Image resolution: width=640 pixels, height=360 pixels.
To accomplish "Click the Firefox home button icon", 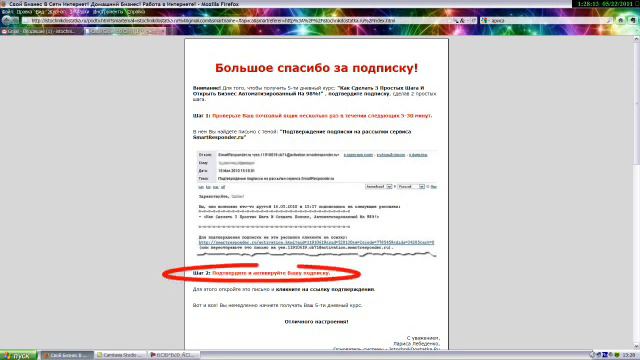I will [620, 20].
